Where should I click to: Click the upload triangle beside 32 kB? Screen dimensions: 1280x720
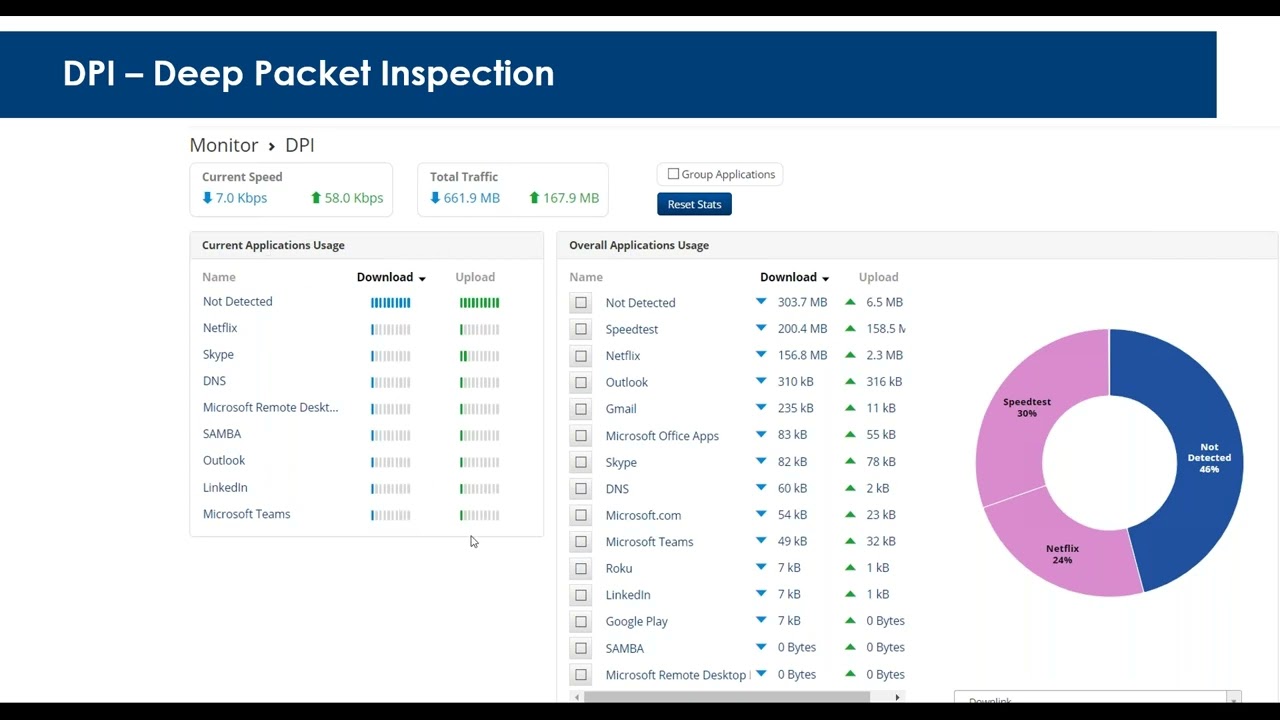[x=850, y=540]
